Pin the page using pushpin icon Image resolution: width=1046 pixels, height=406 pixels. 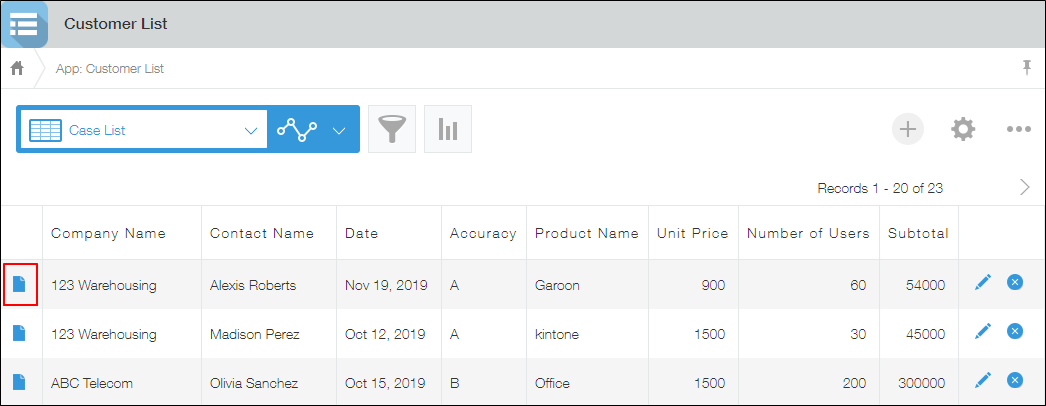coord(1026,67)
